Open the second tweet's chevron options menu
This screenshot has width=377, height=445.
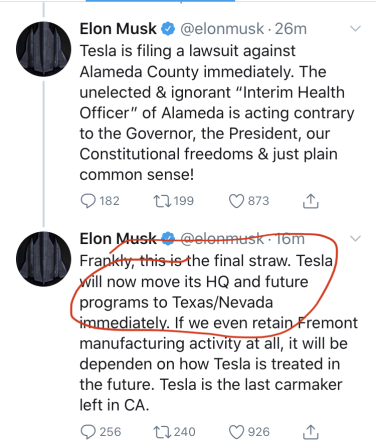pos(356,239)
